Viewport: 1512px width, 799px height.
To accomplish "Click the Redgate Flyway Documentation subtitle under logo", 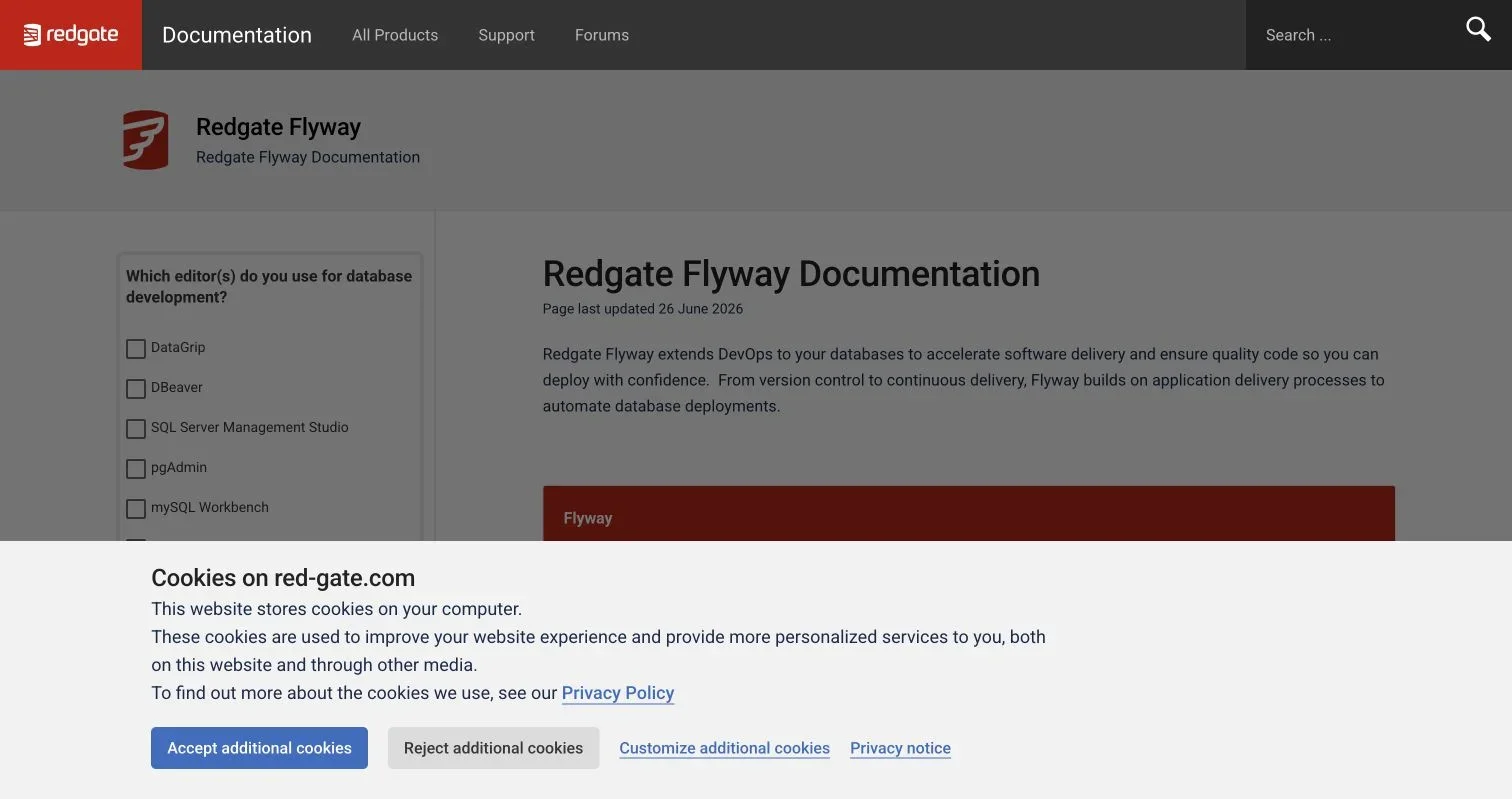I will coord(308,157).
